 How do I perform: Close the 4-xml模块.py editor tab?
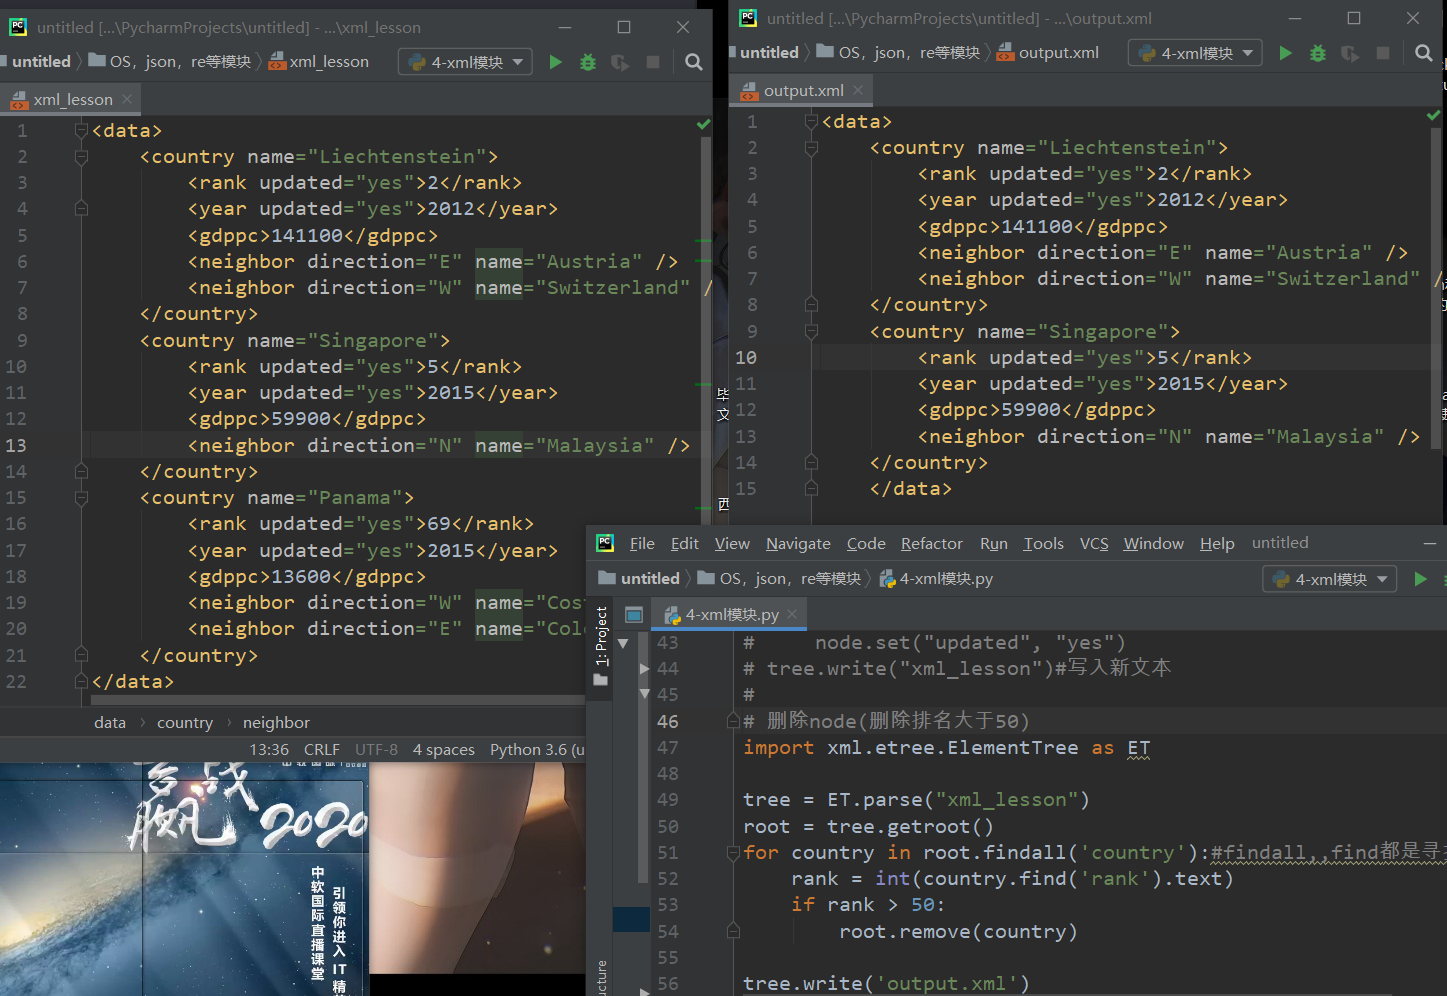pyautogui.click(x=792, y=614)
